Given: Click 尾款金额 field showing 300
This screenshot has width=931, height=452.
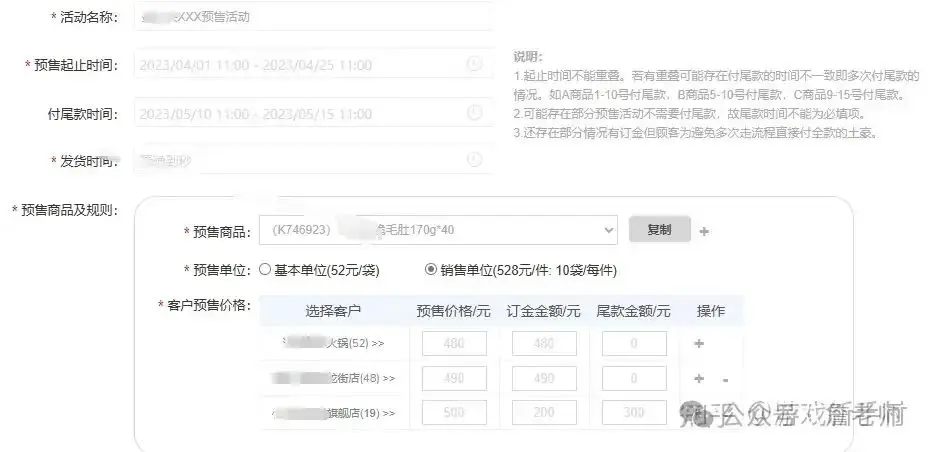Looking at the screenshot, I should tap(634, 412).
